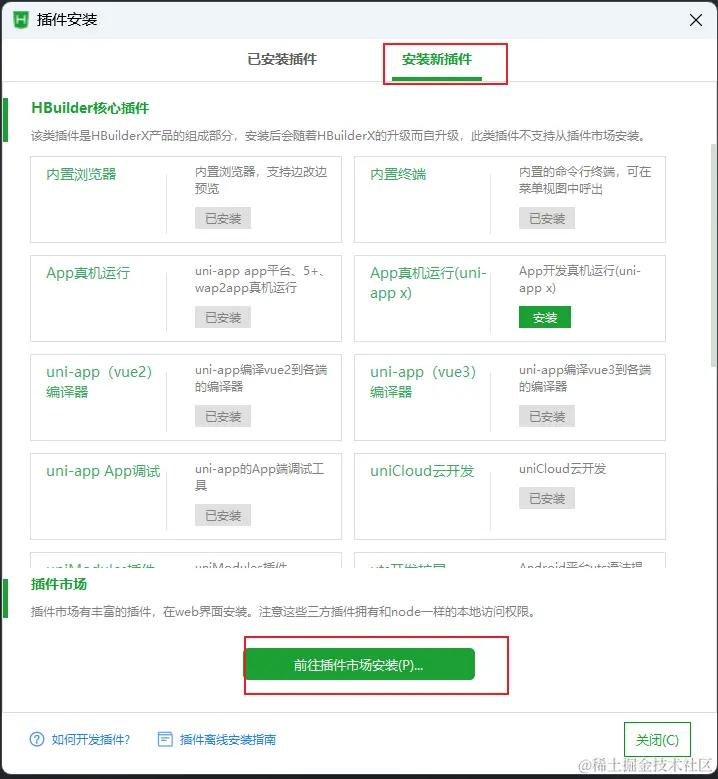Click 已安装 button under 内置终端
The image size is (718, 779).
click(x=547, y=219)
